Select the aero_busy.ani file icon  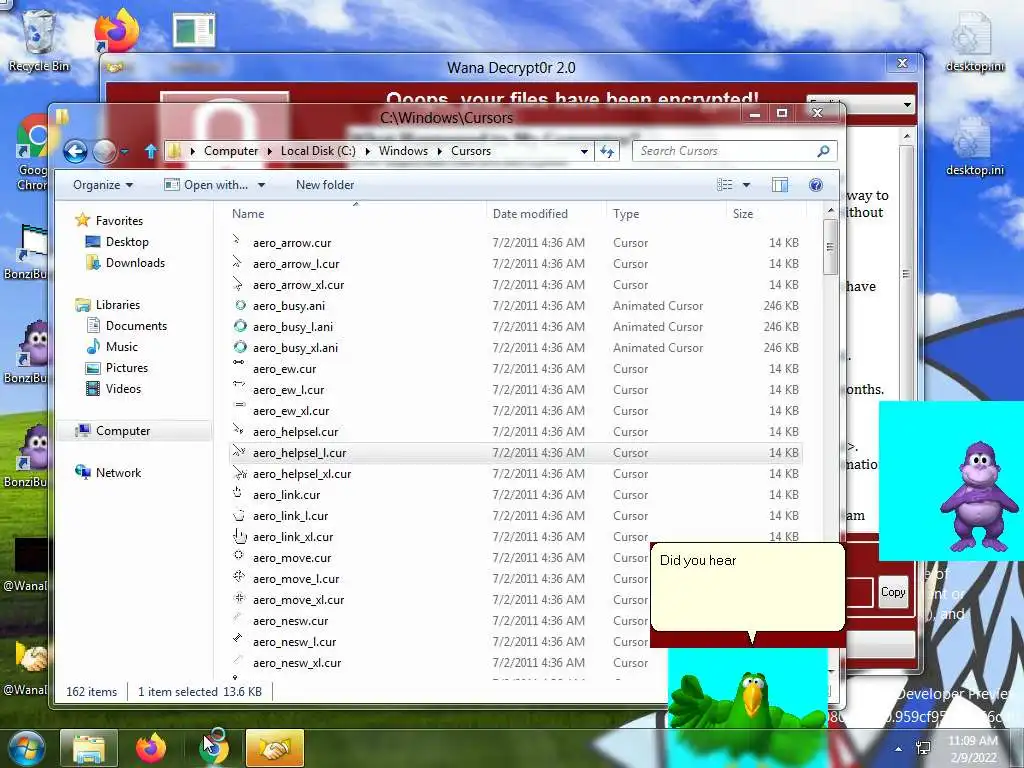pos(240,305)
